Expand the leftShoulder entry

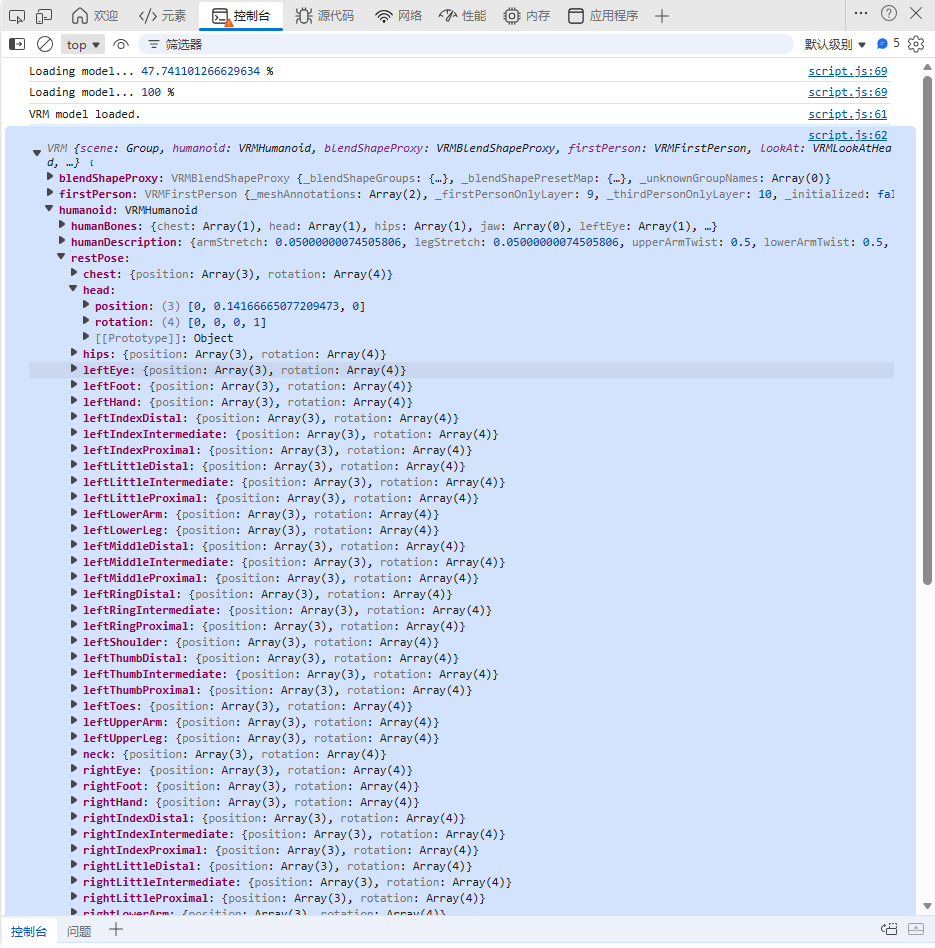pyautogui.click(x=74, y=640)
